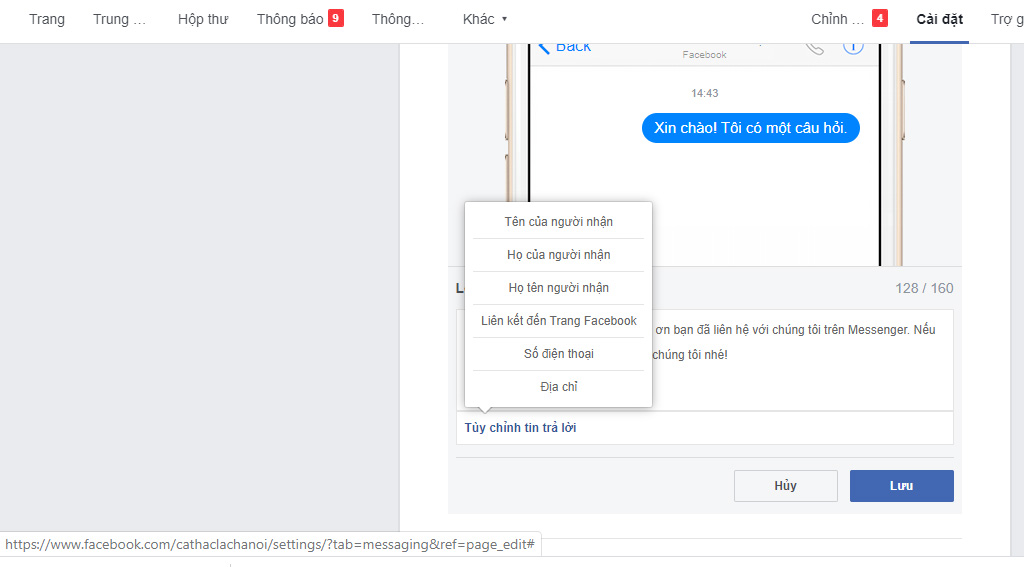Choose Địa chỉ in personalization menu
1024x567 pixels.
pyautogui.click(x=558, y=387)
